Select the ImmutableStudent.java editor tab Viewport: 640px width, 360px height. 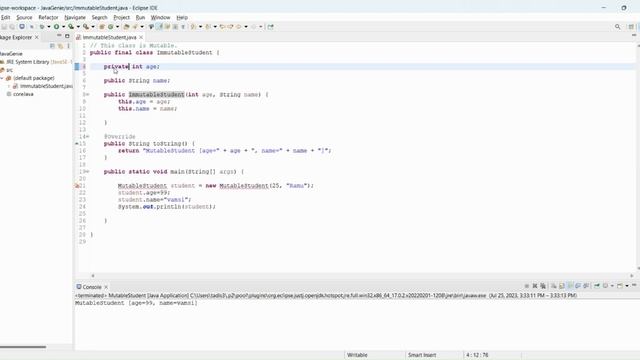point(109,37)
